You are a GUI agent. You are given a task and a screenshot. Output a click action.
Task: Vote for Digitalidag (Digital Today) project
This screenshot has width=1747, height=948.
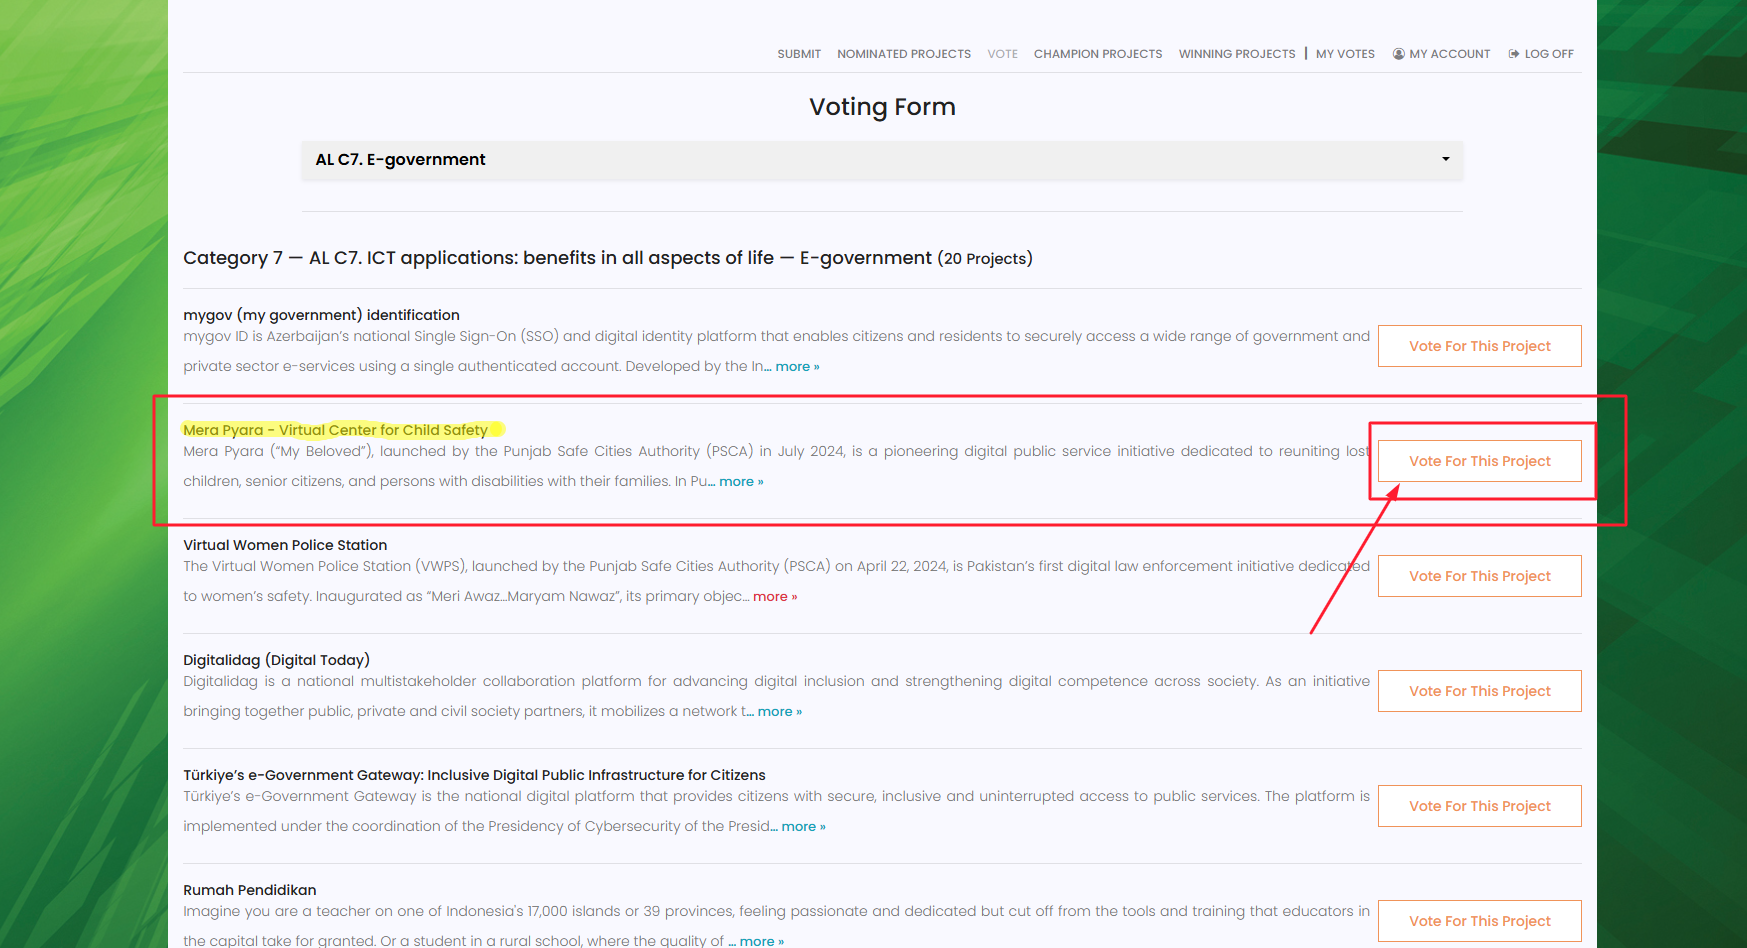coord(1479,691)
